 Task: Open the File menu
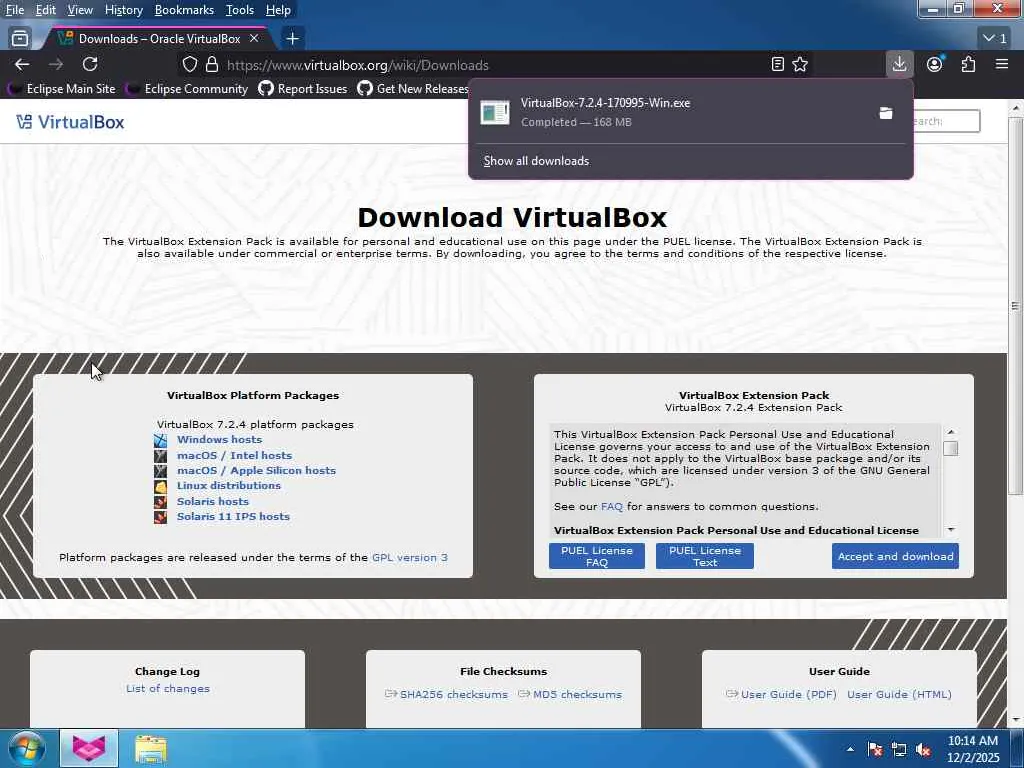14,10
